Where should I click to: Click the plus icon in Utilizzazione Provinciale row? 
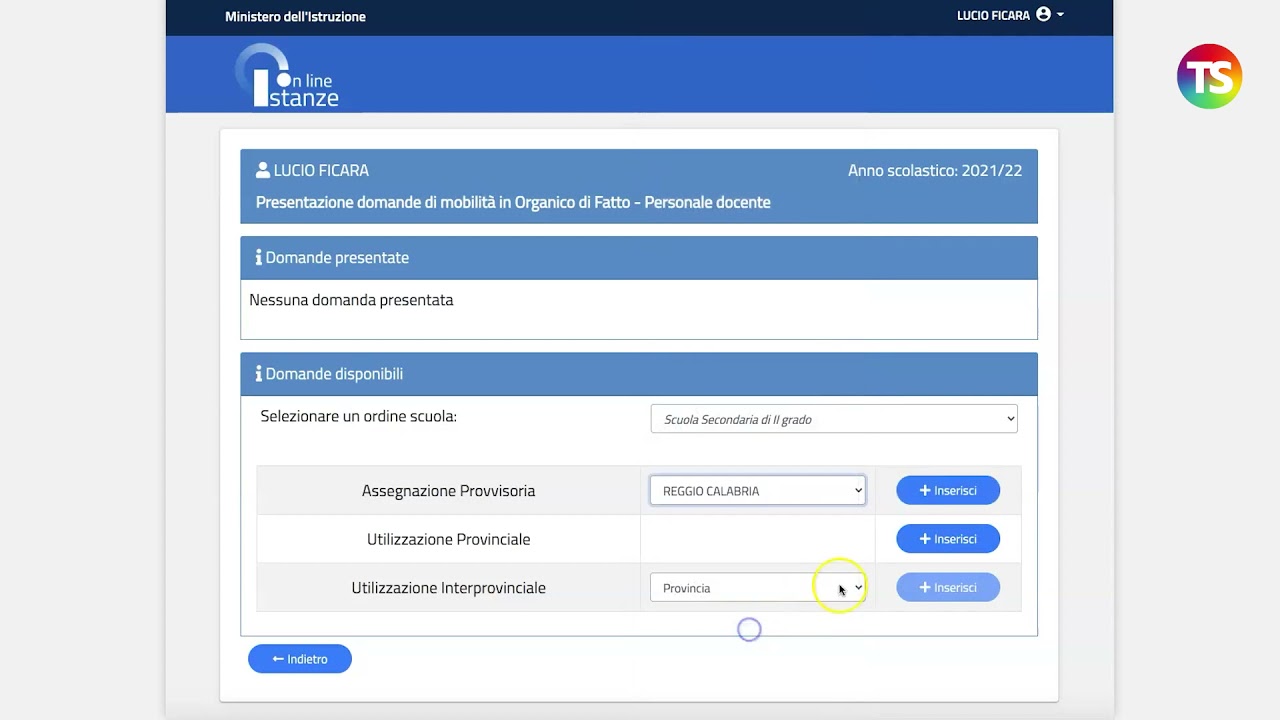[925, 539]
